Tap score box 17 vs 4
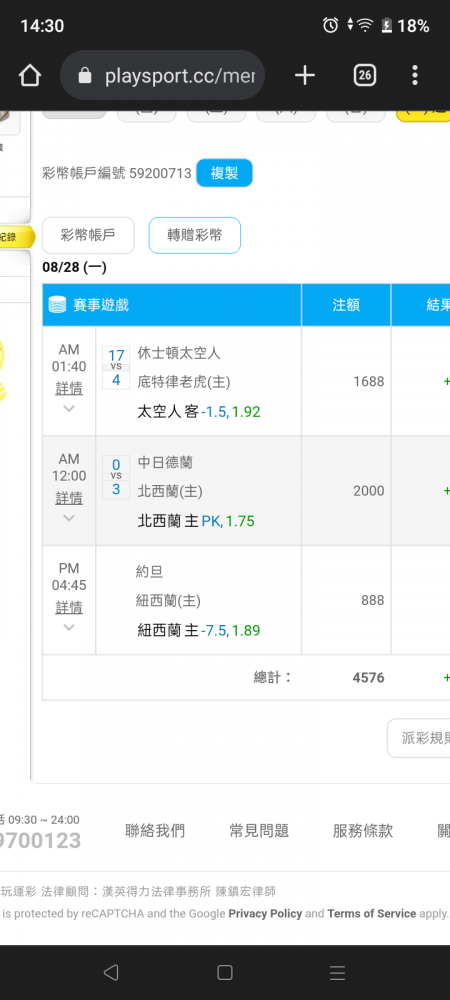450x1000 pixels. (x=116, y=367)
